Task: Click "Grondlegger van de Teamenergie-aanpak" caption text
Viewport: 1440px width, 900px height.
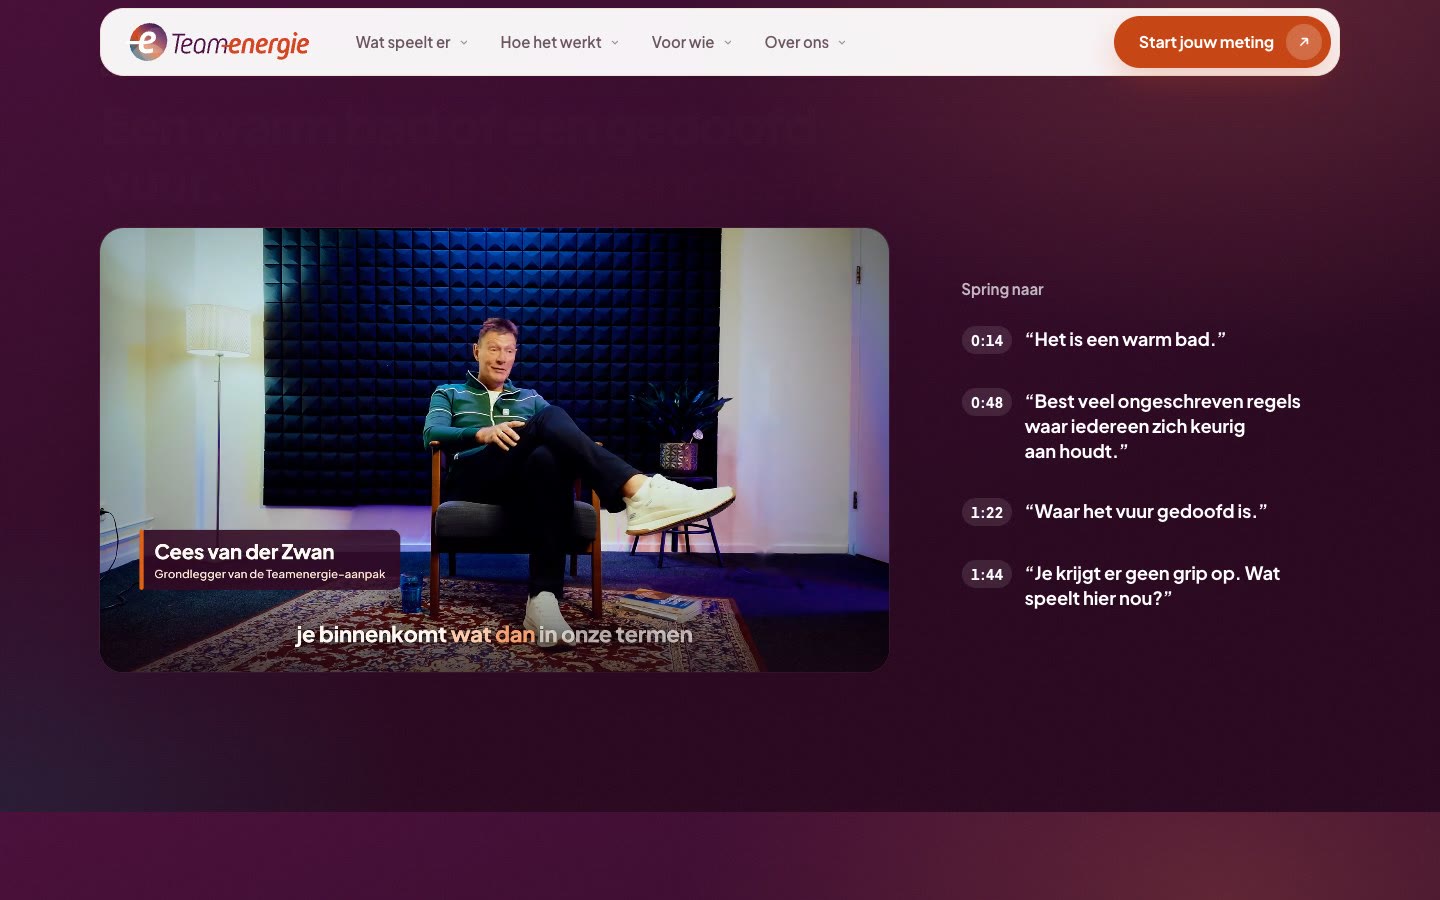Action: pyautogui.click(x=270, y=574)
